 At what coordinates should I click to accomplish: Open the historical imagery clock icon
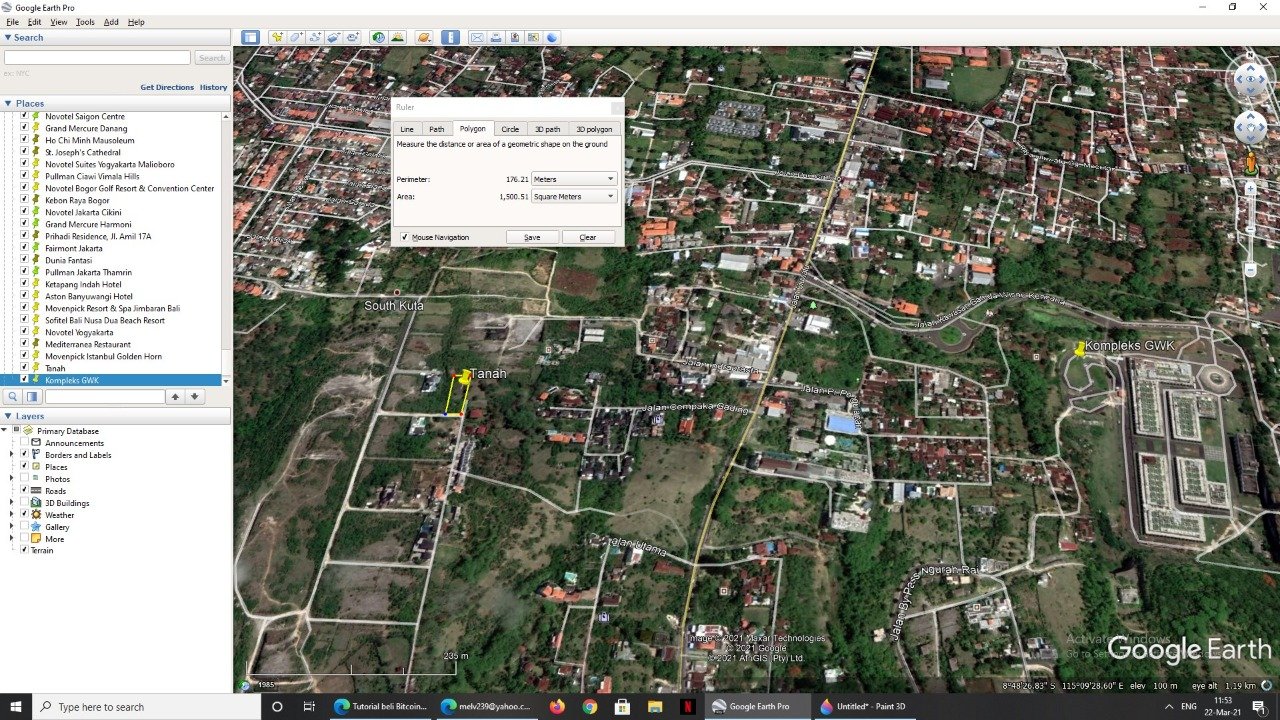[378, 37]
